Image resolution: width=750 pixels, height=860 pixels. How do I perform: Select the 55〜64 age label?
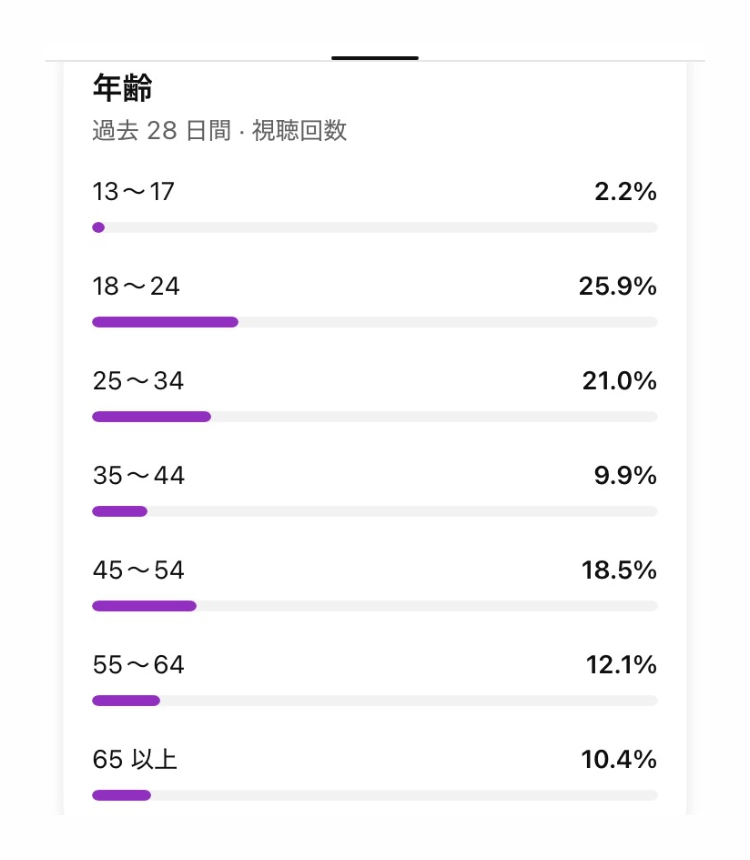(138, 665)
